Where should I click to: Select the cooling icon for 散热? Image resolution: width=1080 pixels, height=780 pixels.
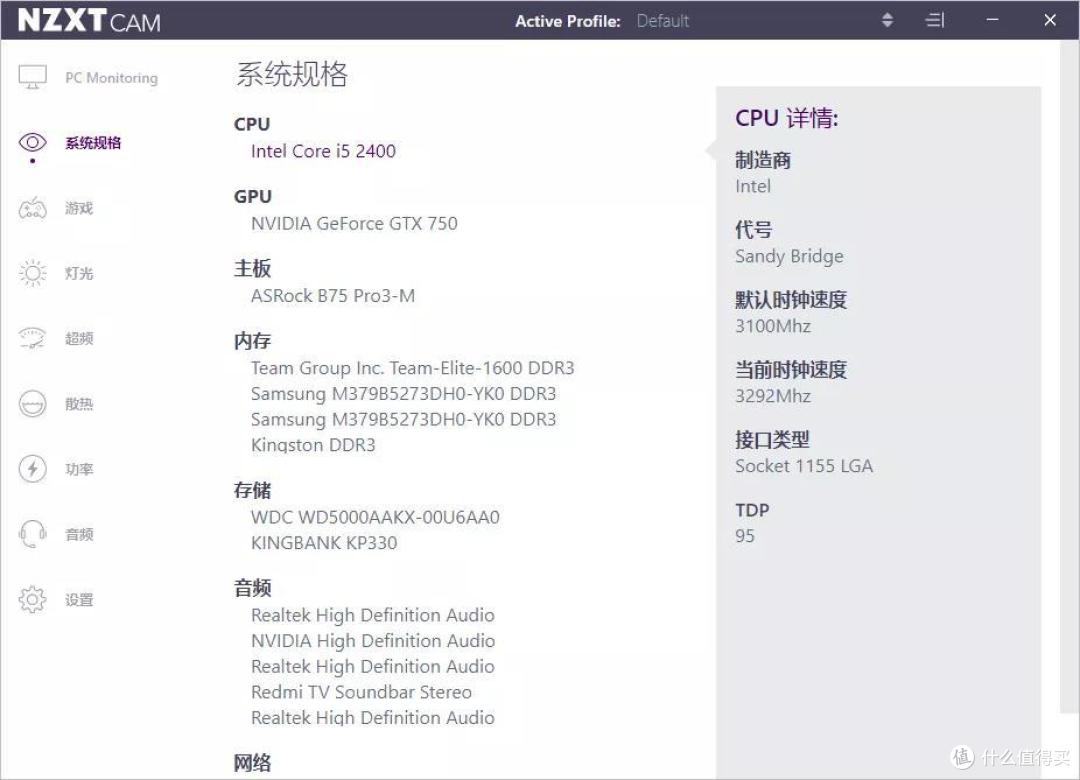coord(32,404)
